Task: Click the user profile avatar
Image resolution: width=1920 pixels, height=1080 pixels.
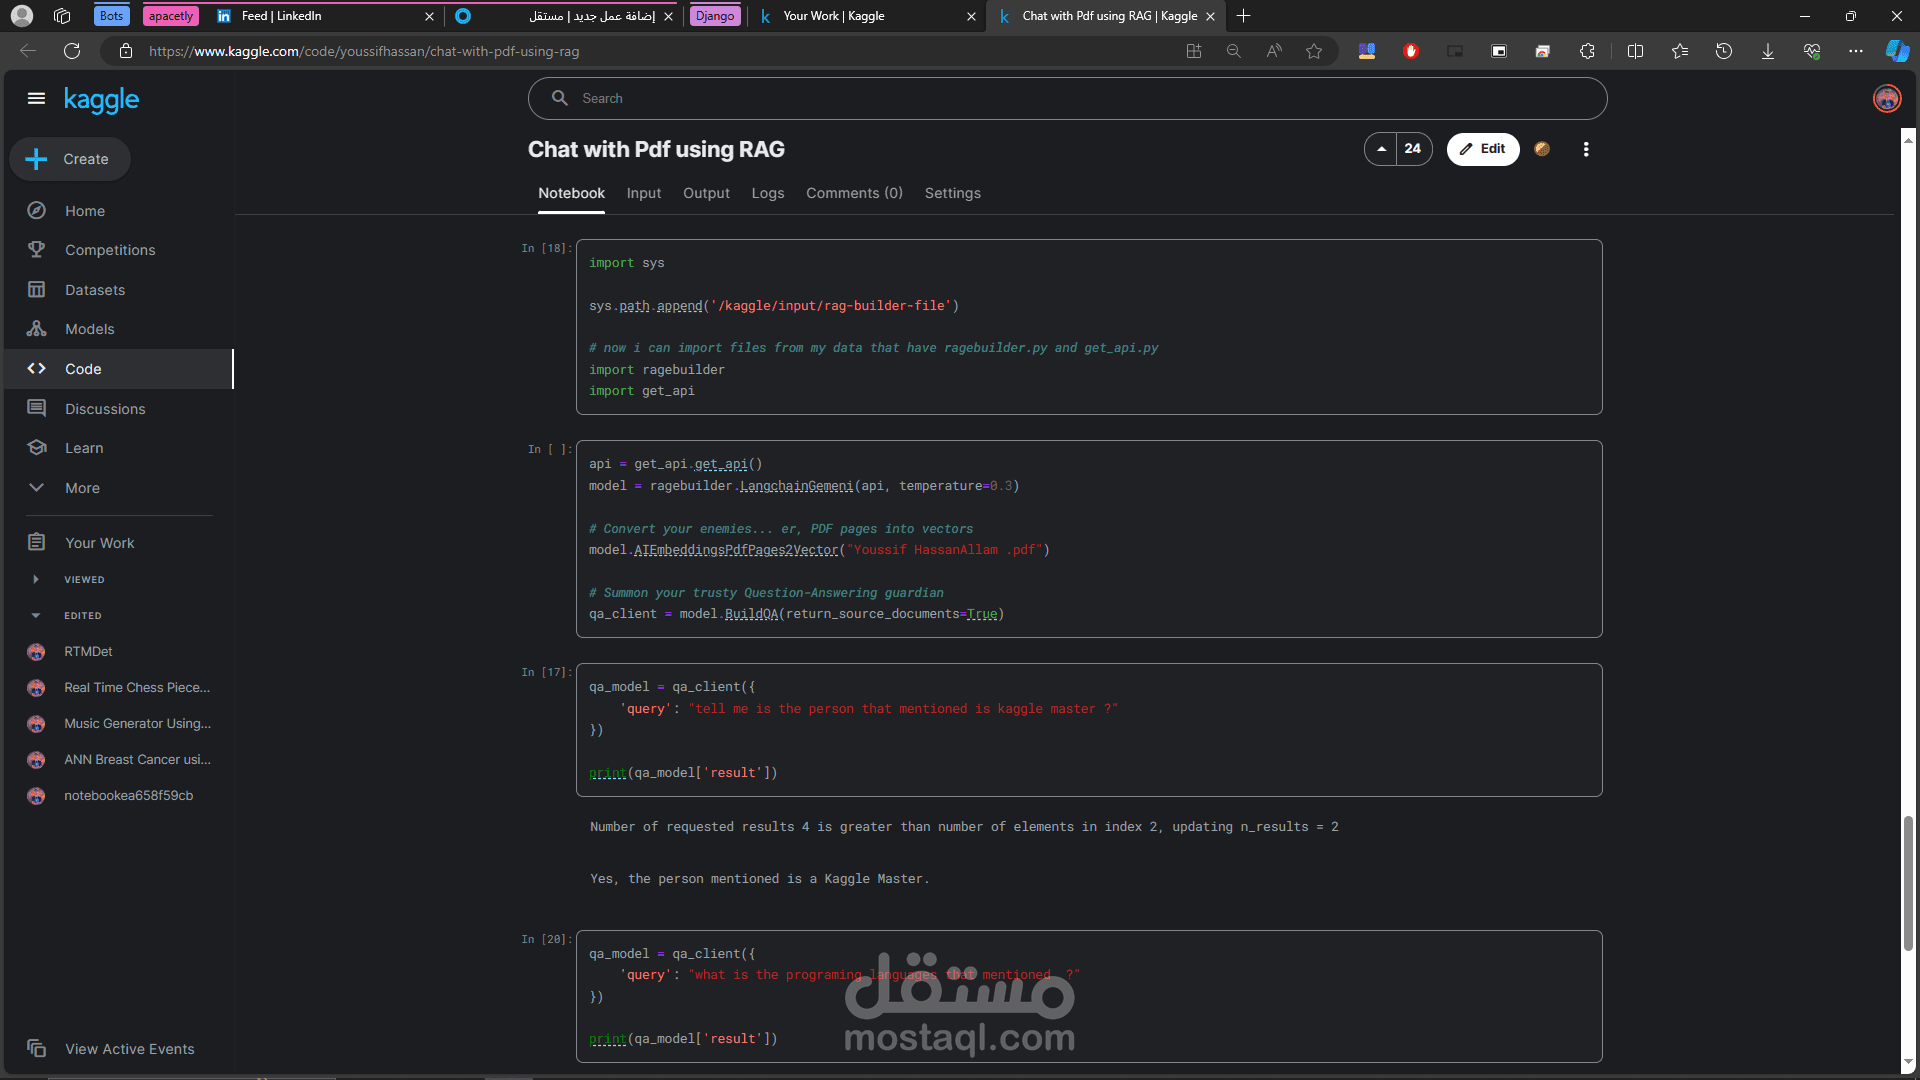Action: point(1886,99)
